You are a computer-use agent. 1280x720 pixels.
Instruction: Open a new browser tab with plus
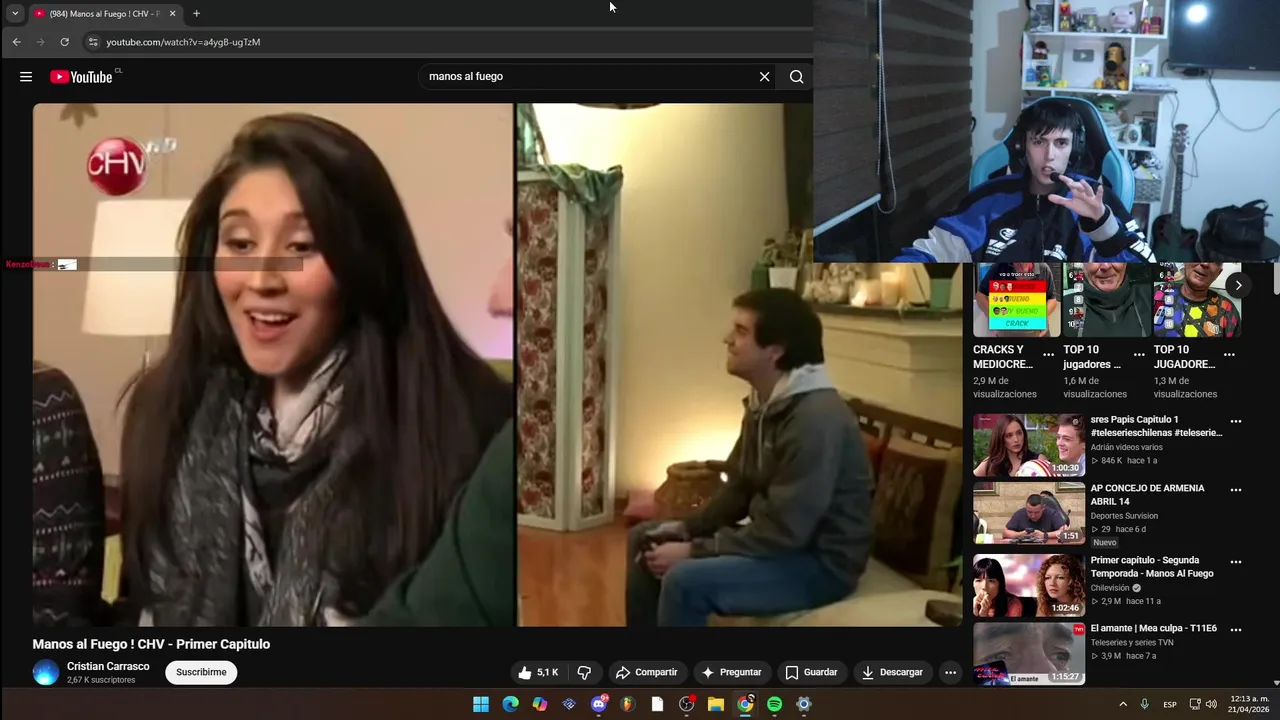196,14
